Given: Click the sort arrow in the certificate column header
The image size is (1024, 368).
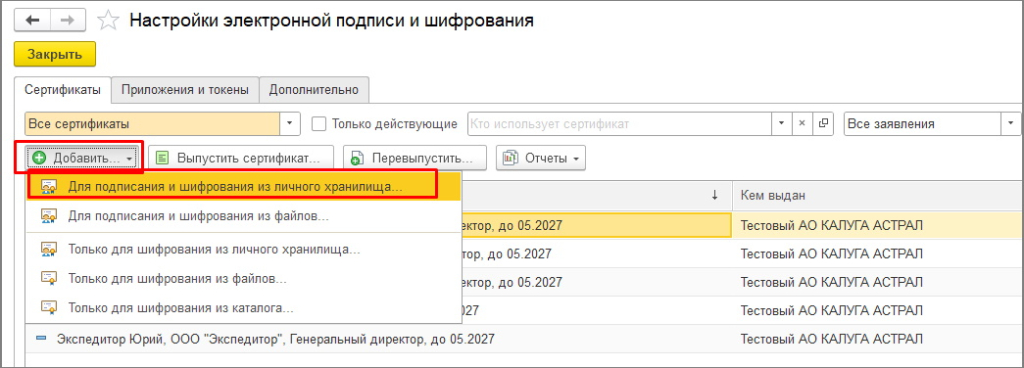Looking at the screenshot, I should click(714, 194).
